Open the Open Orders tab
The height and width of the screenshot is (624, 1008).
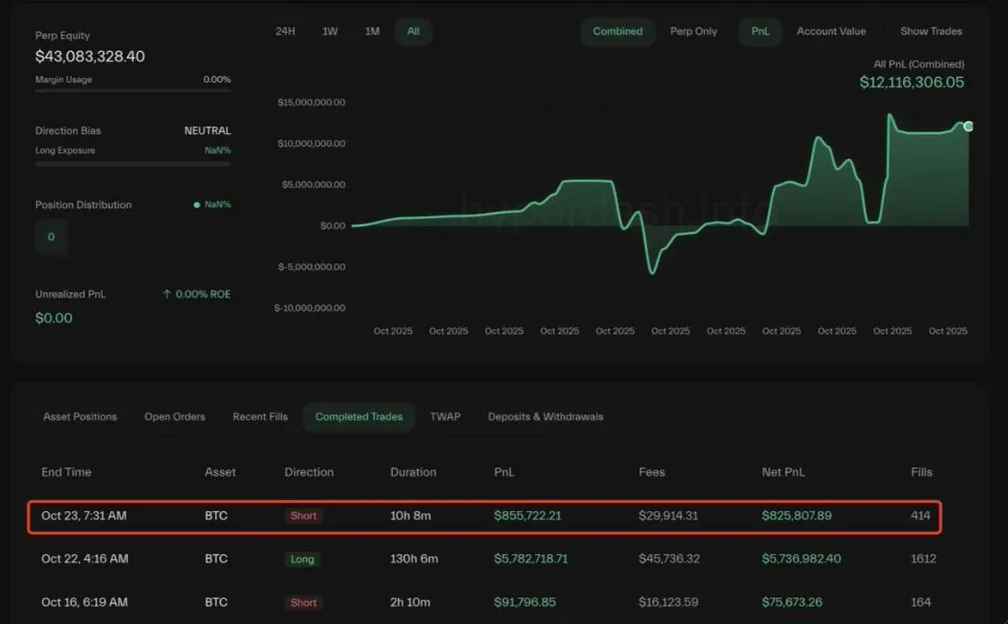pyautogui.click(x=174, y=417)
